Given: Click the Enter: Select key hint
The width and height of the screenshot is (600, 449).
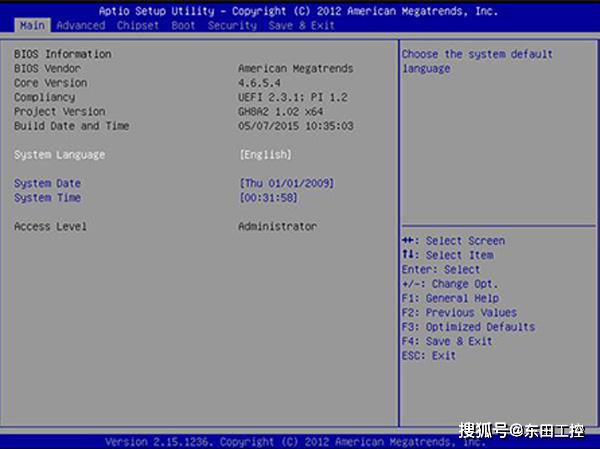Looking at the screenshot, I should (441, 269).
